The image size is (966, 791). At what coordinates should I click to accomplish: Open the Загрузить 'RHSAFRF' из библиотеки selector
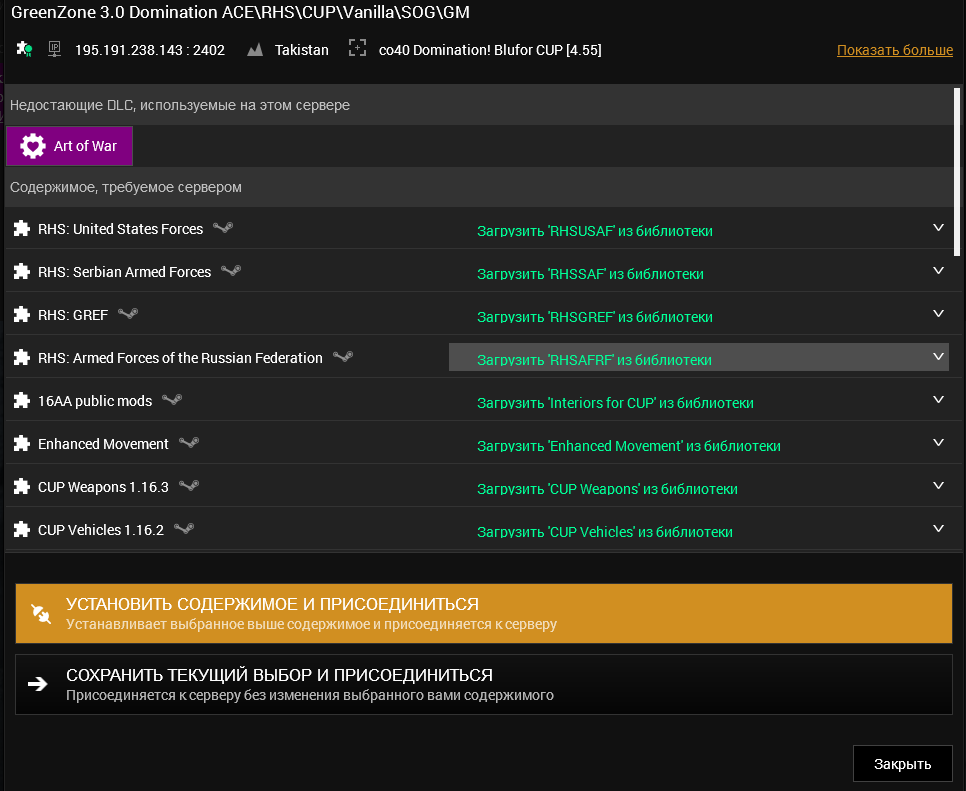click(x=699, y=357)
